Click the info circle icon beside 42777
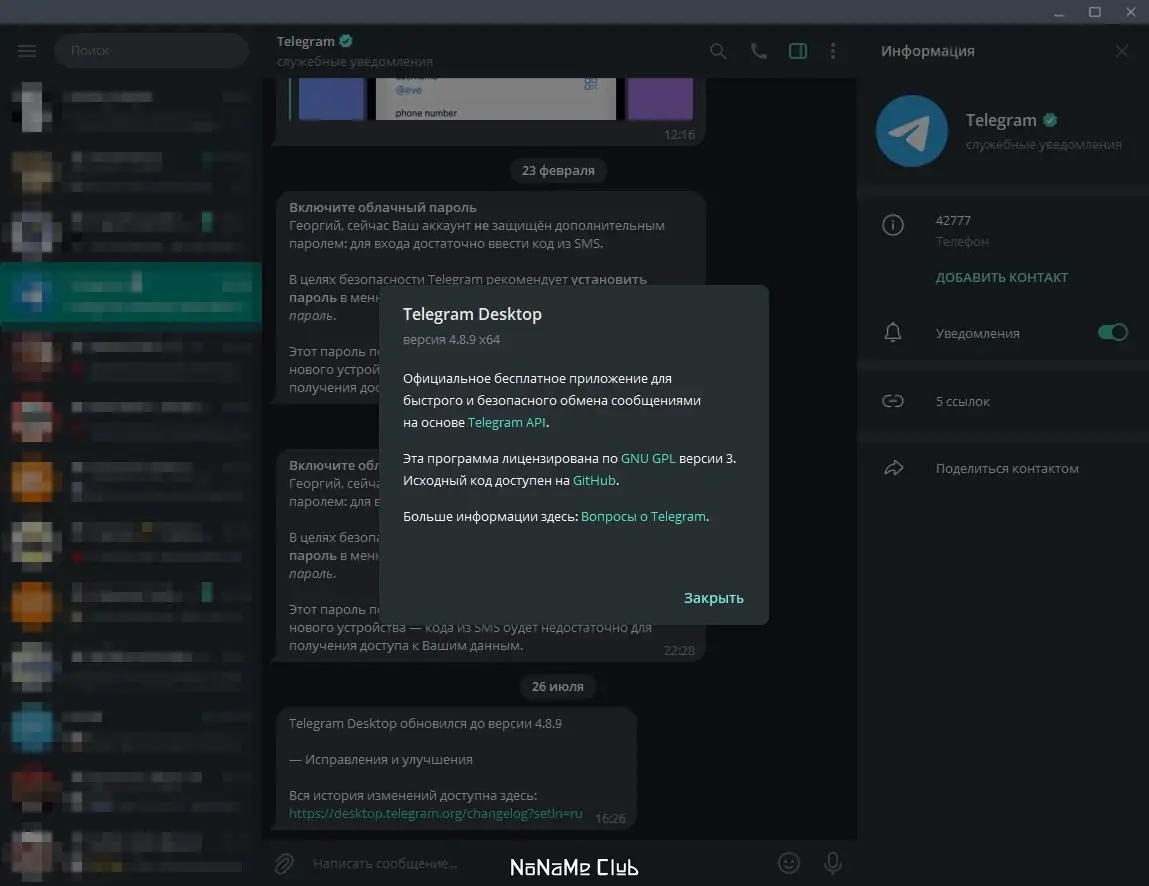 point(893,225)
